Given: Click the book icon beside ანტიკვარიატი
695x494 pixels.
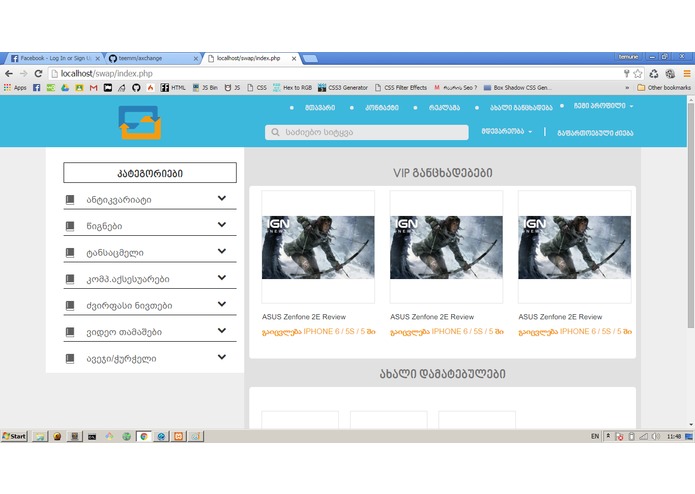Looking at the screenshot, I should tap(70, 200).
